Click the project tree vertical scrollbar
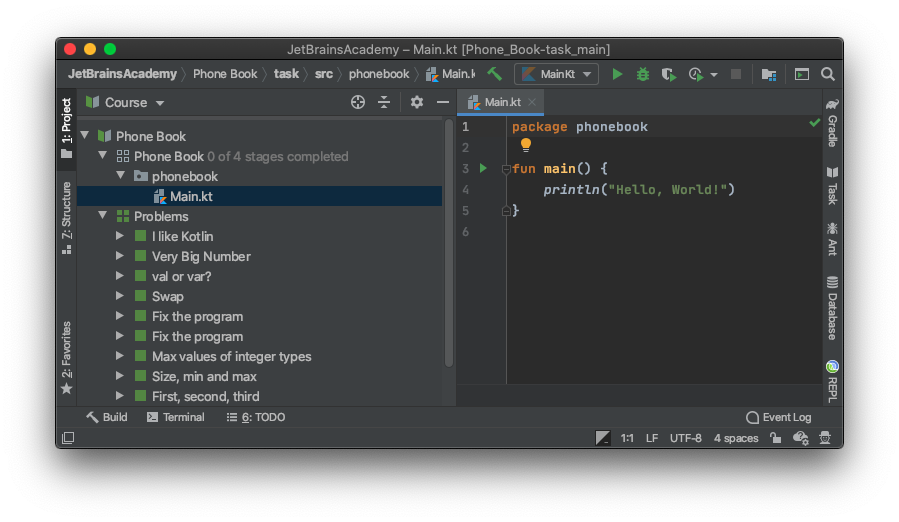 click(x=449, y=243)
